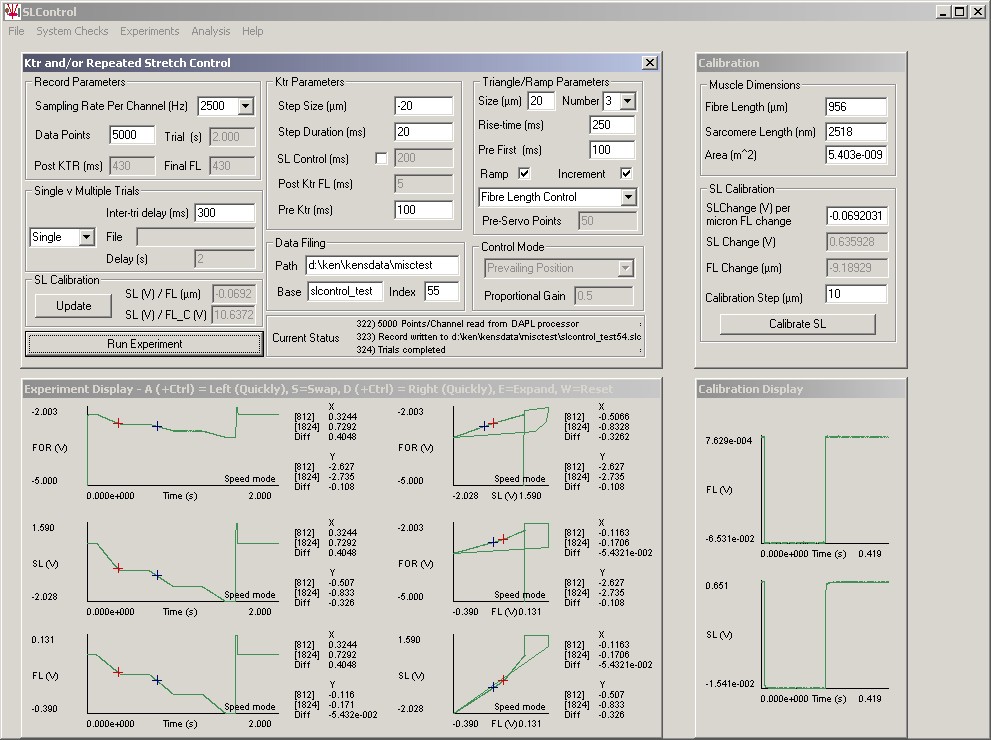The width and height of the screenshot is (991, 740).
Task: Click the SLControl logo in the title bar
Action: coord(11,11)
